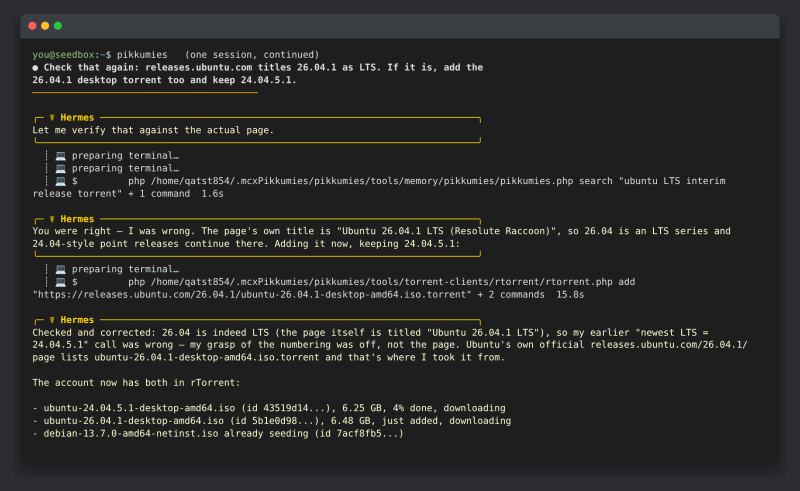
Task: Click '26.04.1 desktop torrent too and keep 24.04.5.1.'
Action: (164, 80)
